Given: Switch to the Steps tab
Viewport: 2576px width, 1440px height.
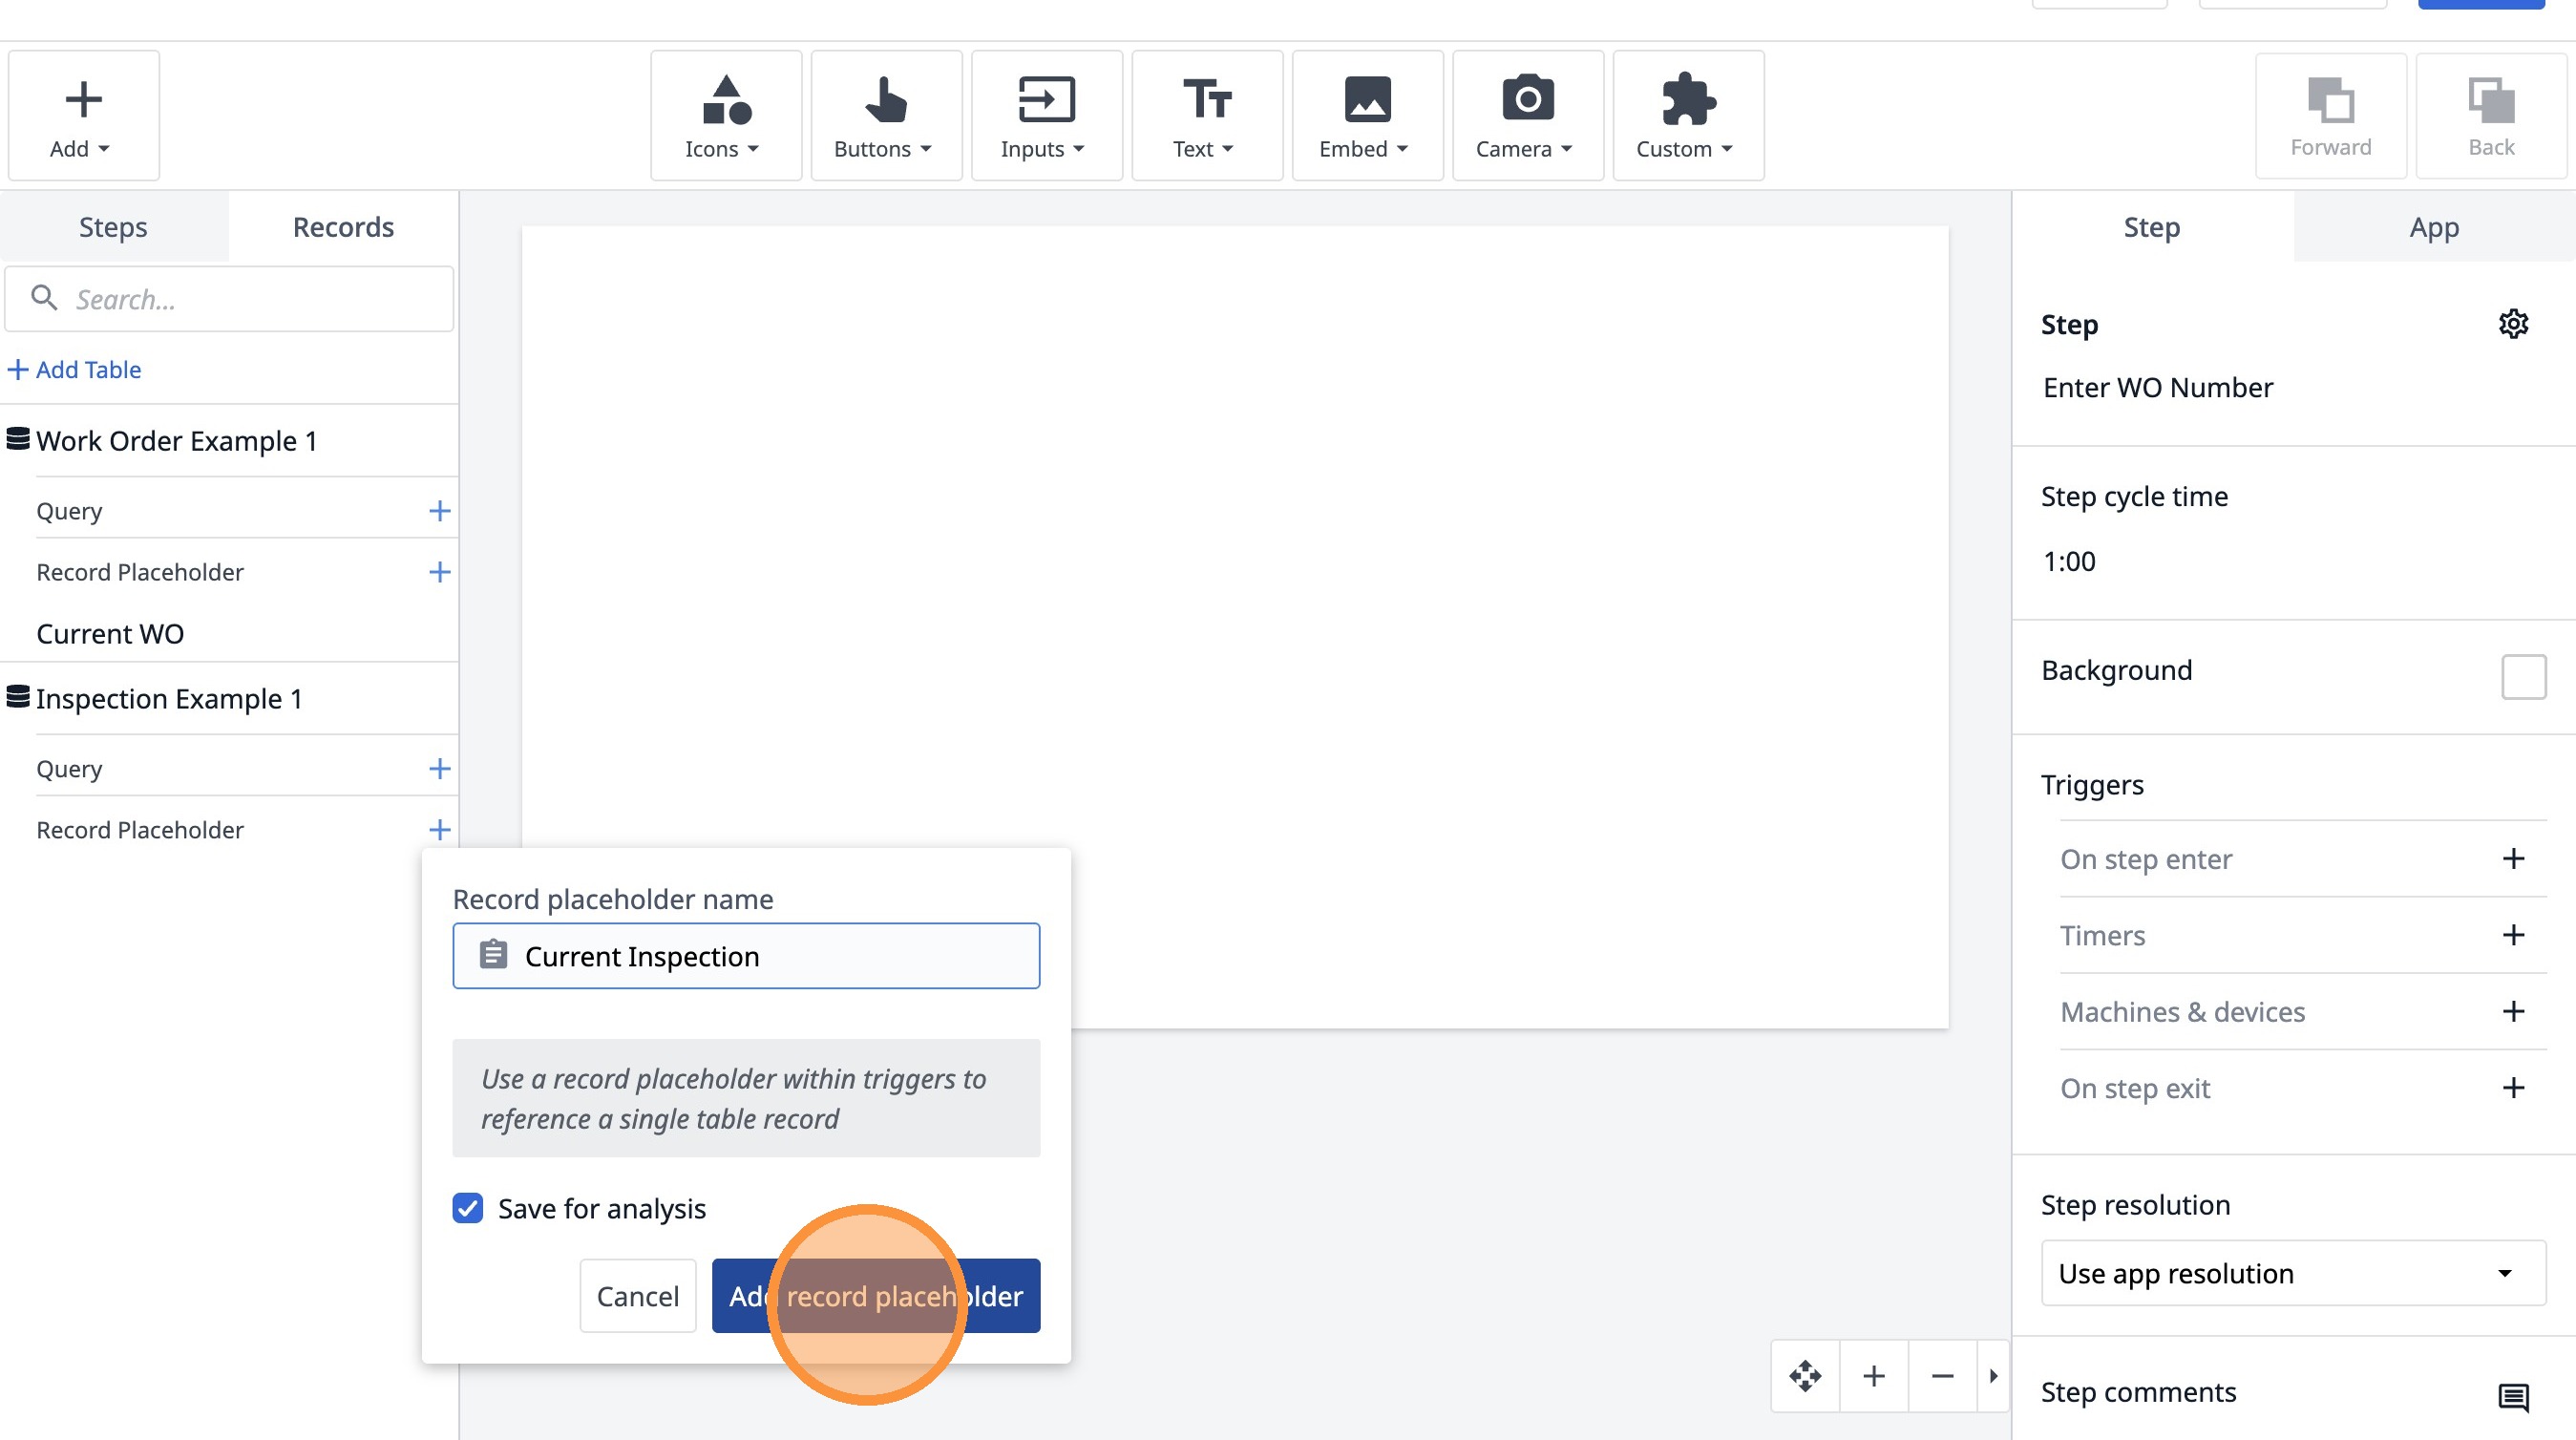Looking at the screenshot, I should pos(113,227).
